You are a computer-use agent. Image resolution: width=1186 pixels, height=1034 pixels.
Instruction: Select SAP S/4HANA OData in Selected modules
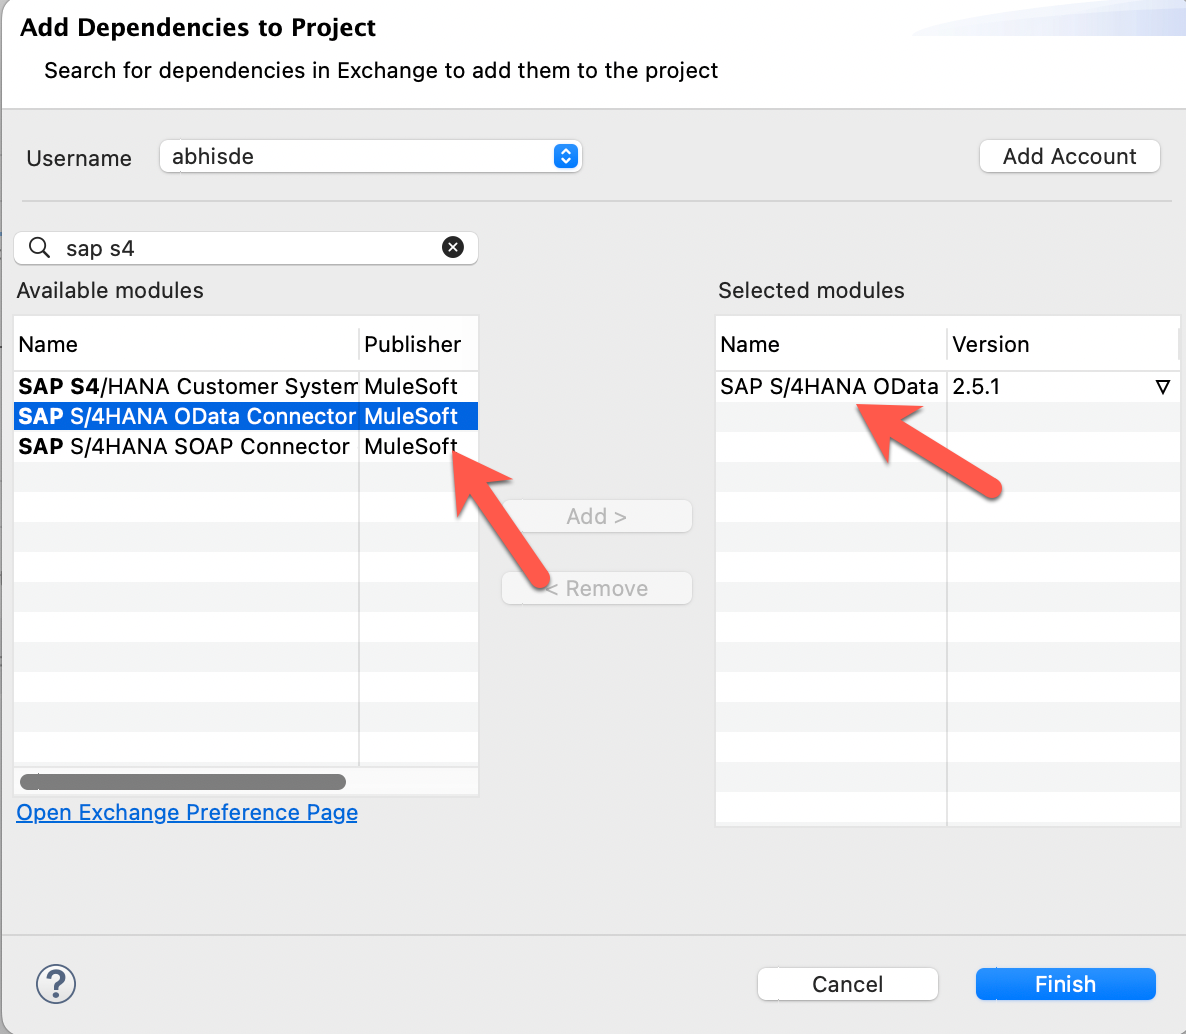pos(829,387)
